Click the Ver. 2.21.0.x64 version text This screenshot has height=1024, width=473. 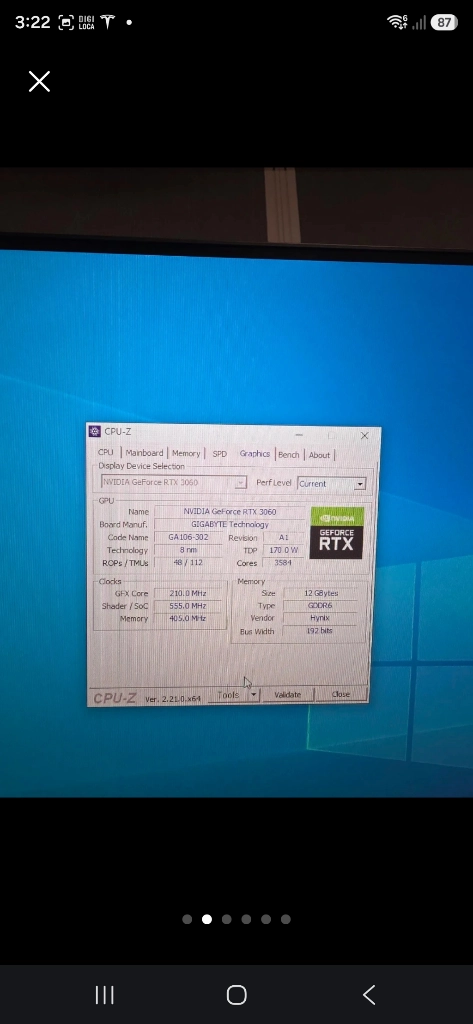pyautogui.click(x=173, y=699)
